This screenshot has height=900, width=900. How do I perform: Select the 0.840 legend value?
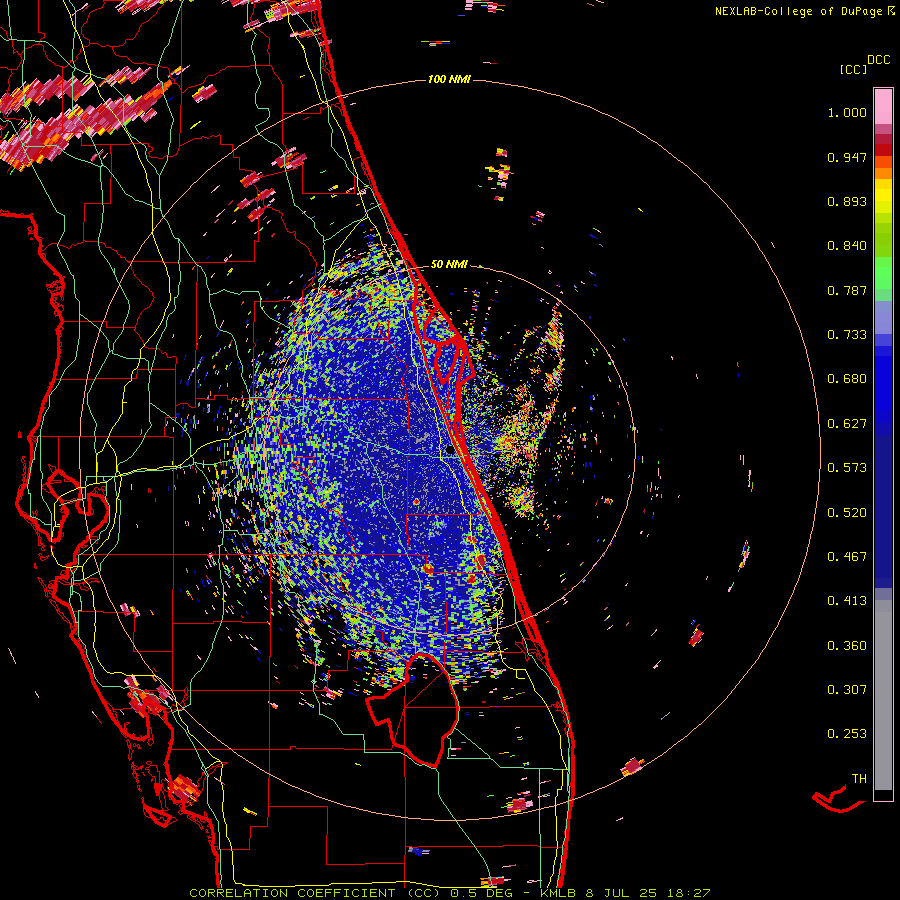point(847,246)
